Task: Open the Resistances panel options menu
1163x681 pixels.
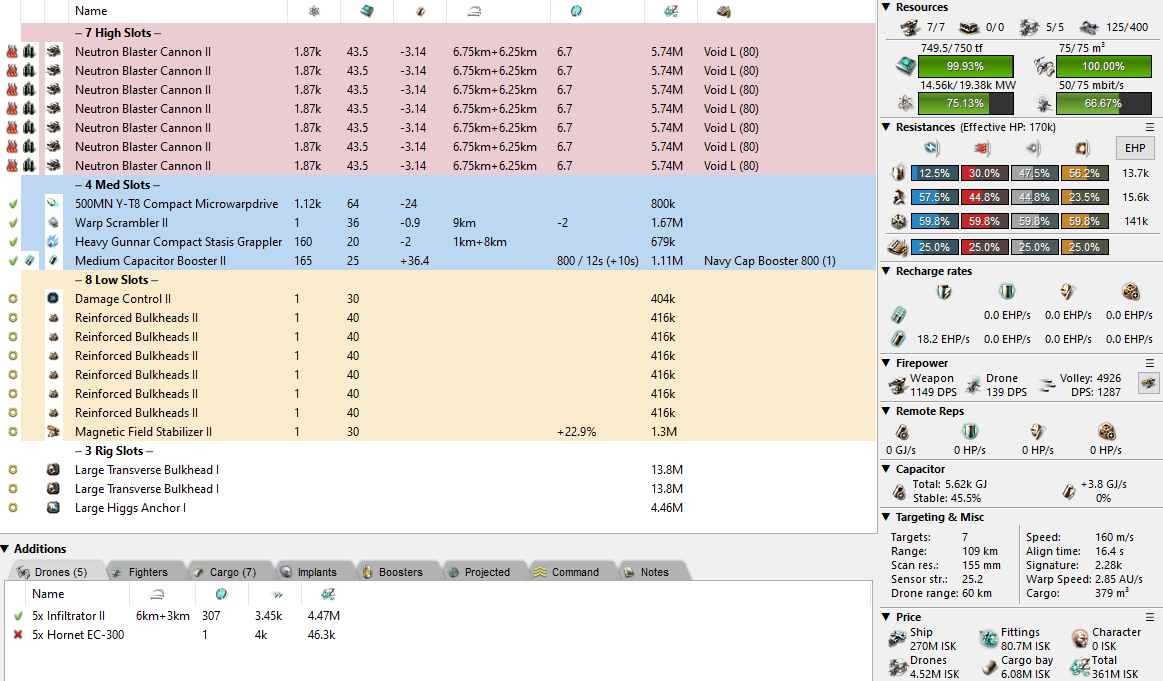Action: [x=1150, y=127]
